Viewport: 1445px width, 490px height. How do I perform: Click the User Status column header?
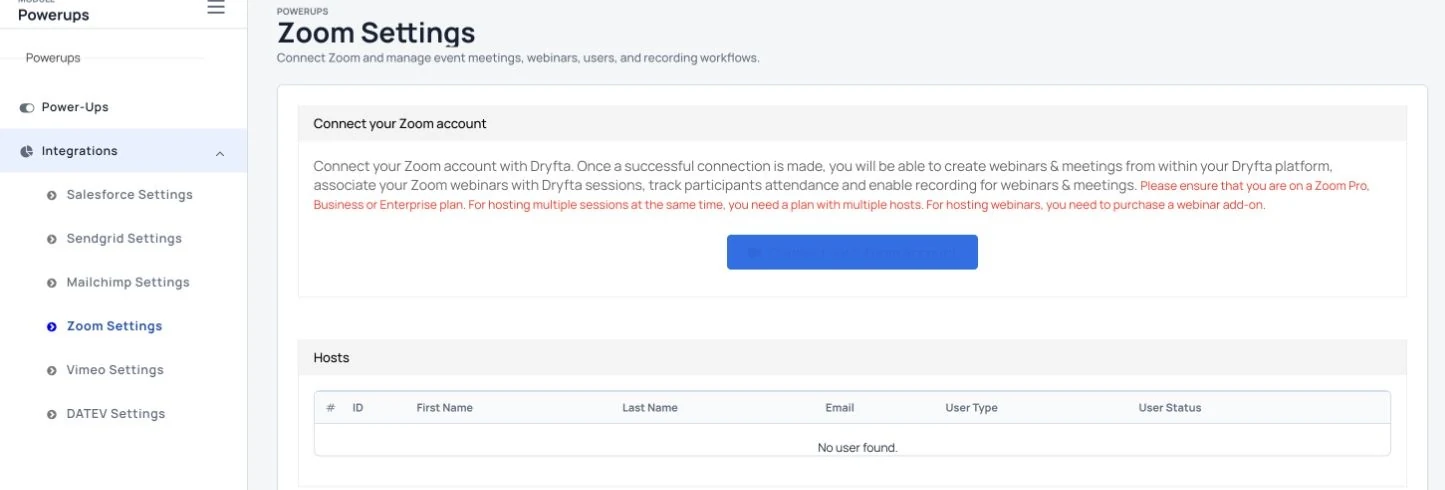click(x=1170, y=408)
